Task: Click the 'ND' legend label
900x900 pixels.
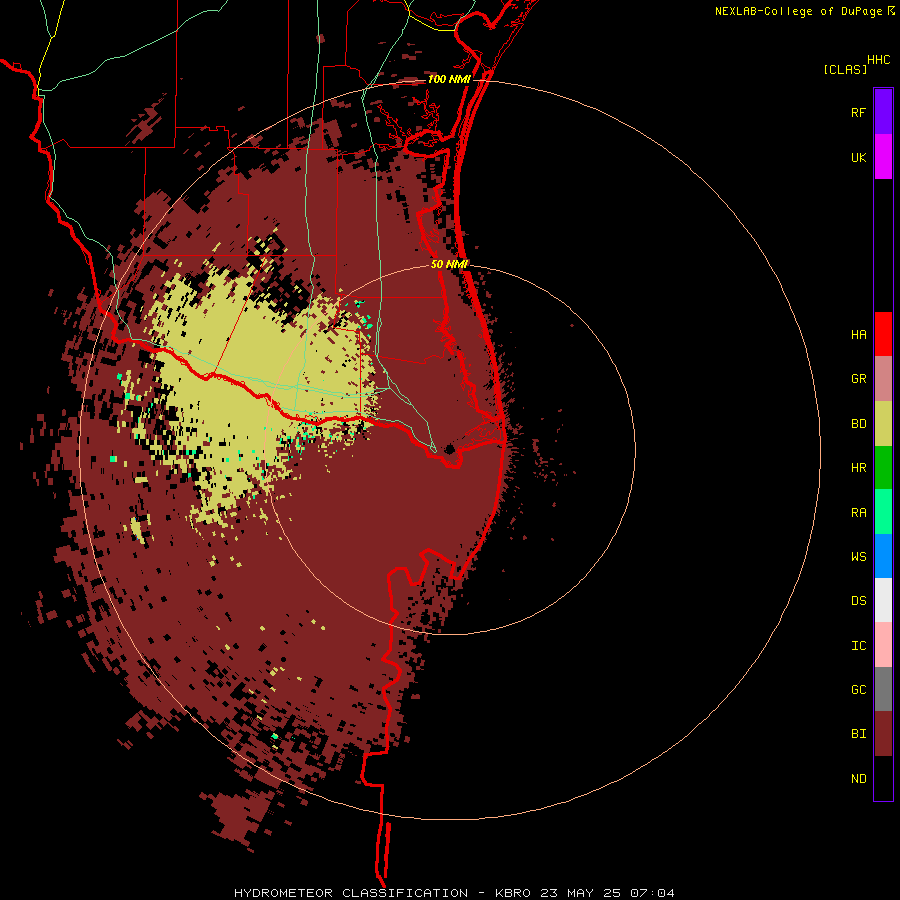Action: pos(858,779)
